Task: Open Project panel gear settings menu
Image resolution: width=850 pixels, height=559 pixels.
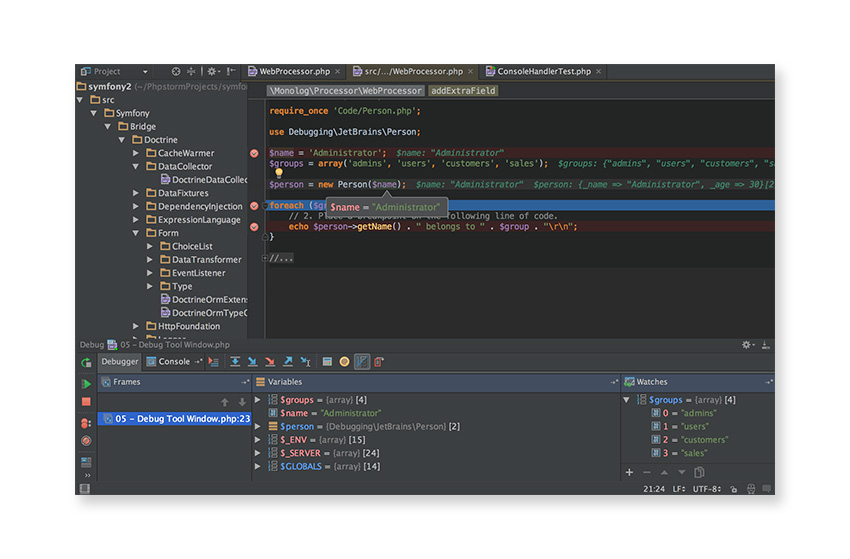Action: point(213,72)
